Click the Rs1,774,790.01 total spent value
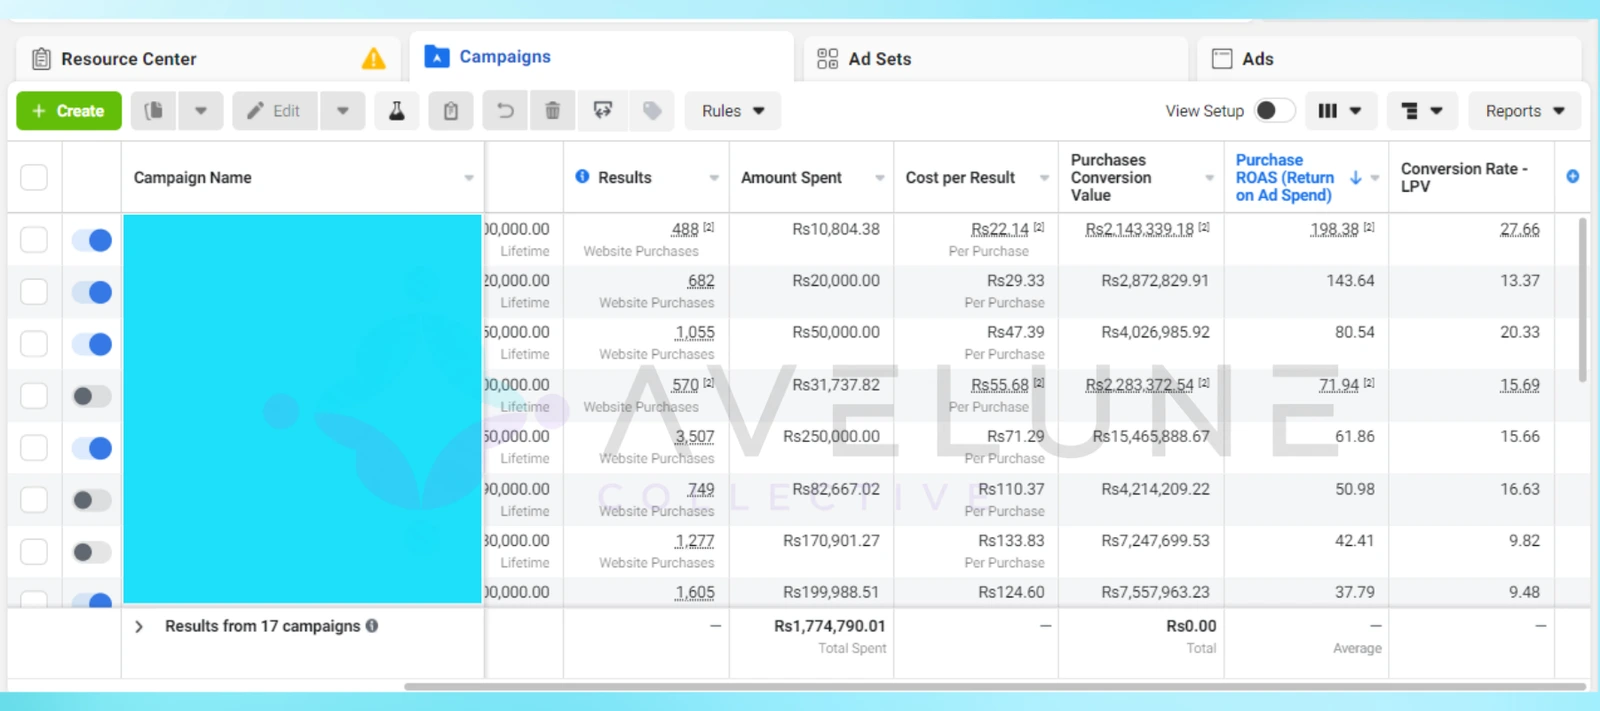 (830, 626)
